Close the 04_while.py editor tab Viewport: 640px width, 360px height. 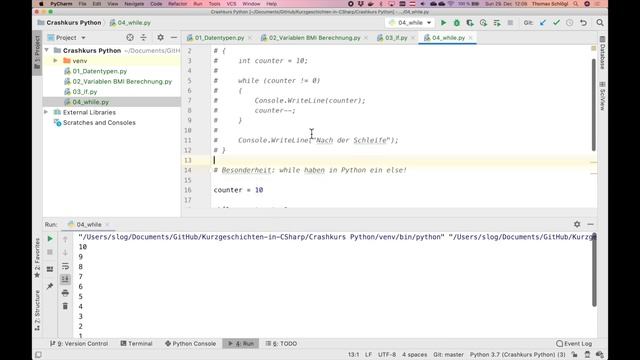pyautogui.click(x=470, y=38)
